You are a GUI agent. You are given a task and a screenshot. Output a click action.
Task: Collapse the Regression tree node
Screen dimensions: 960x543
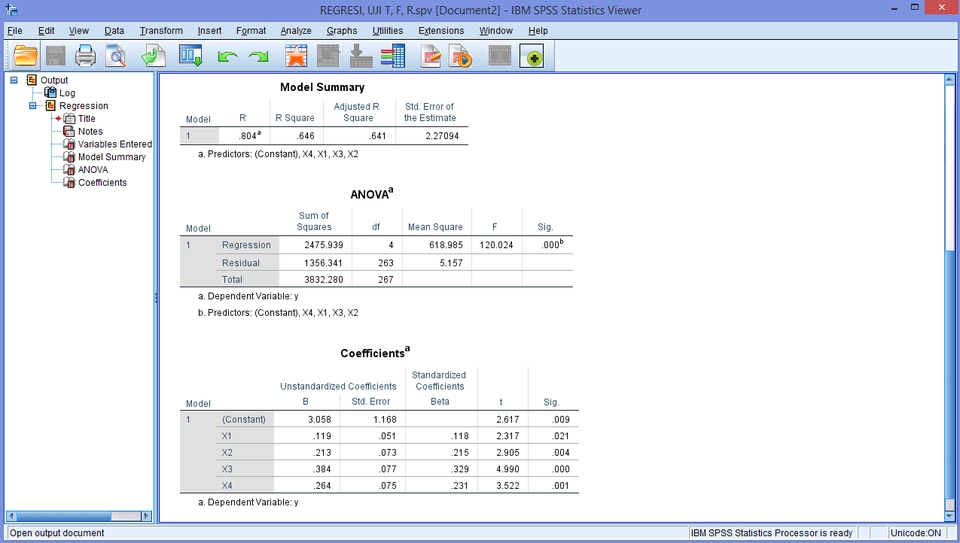pos(32,106)
